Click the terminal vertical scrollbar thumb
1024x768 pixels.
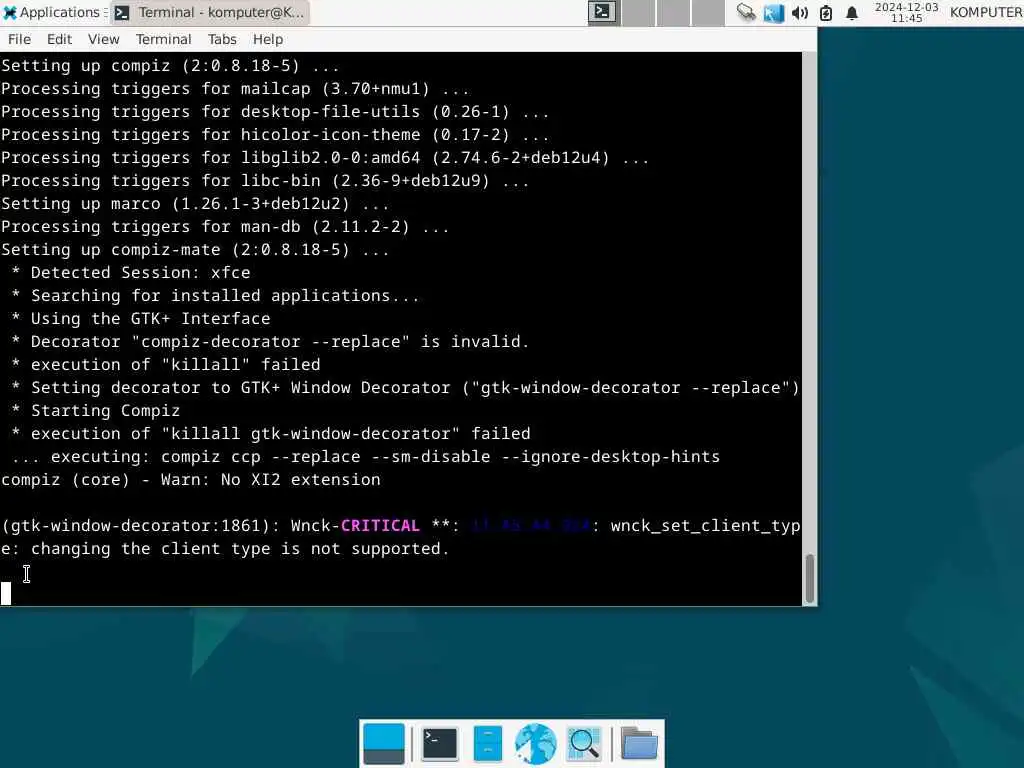[x=810, y=579]
